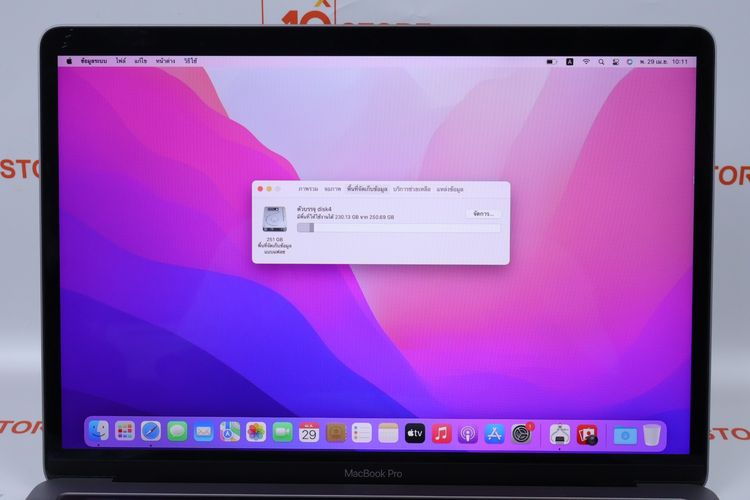Start FaceTime from the Dock
This screenshot has width=750, height=500.
pos(282,433)
